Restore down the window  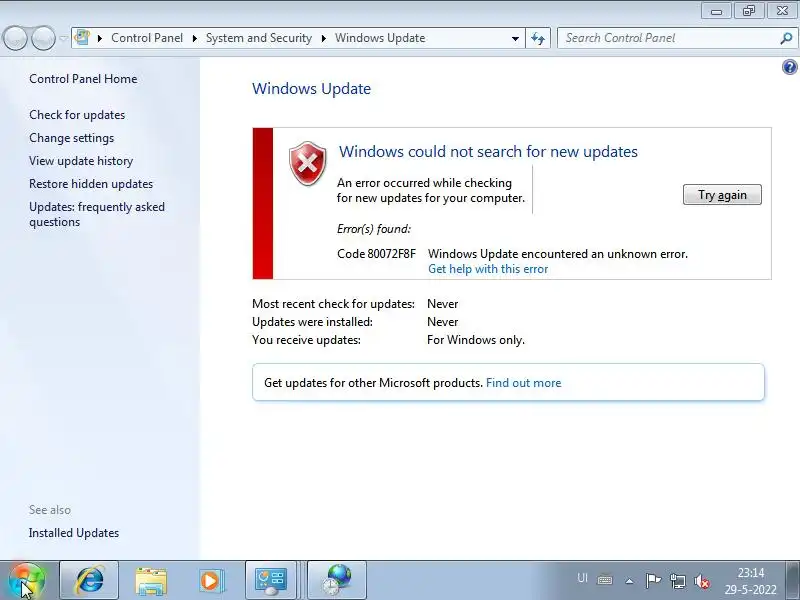point(748,11)
